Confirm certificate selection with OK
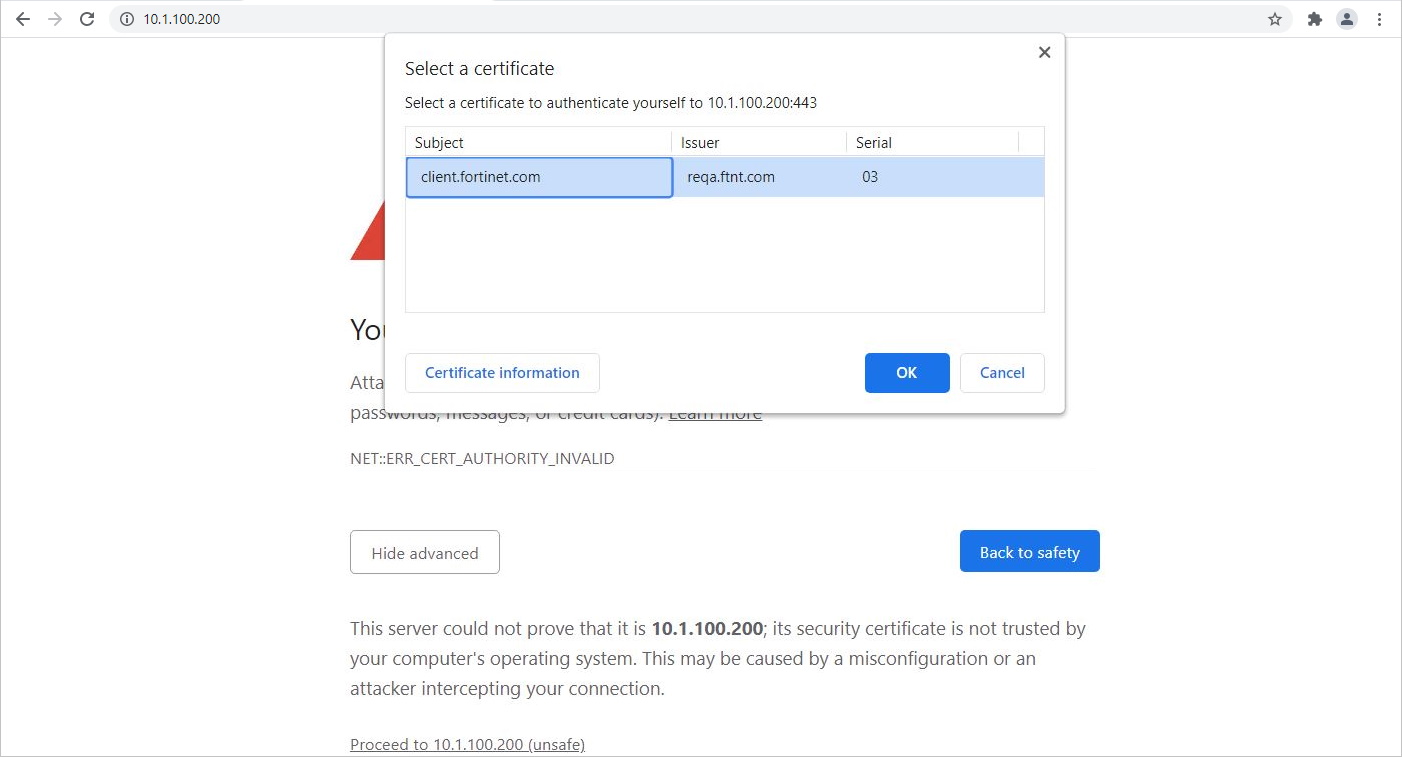Screen dimensions: 1402x757 [x=906, y=372]
